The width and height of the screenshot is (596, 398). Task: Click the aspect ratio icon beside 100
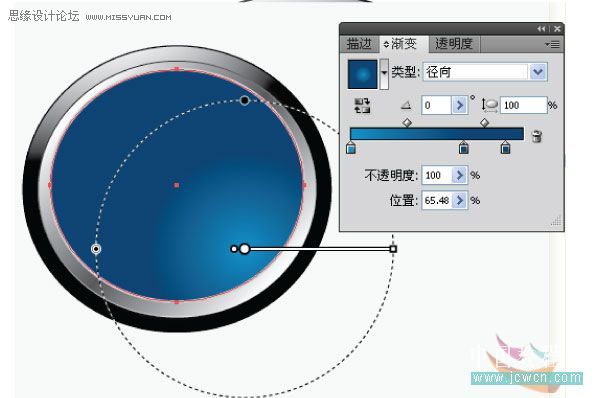pyautogui.click(x=490, y=105)
